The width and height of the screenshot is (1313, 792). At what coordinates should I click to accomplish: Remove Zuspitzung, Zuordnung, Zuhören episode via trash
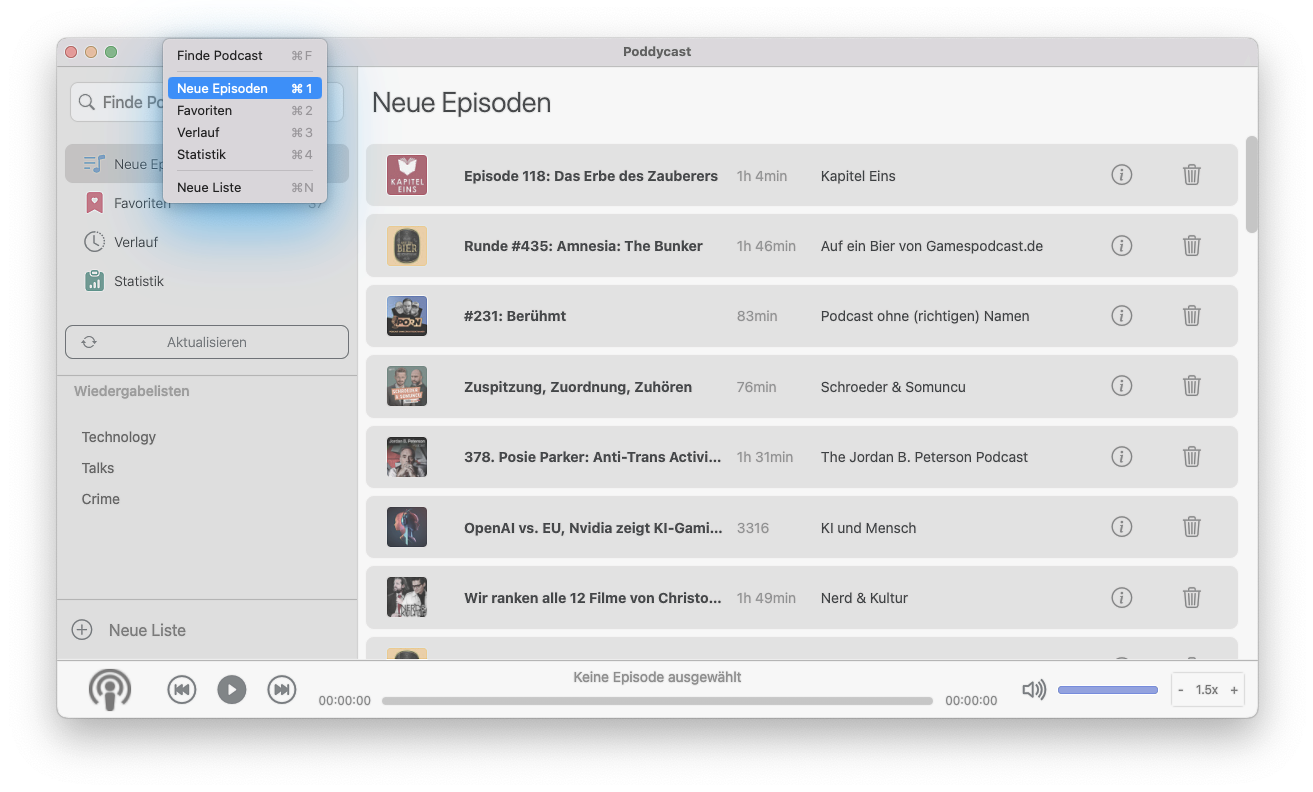(1191, 385)
